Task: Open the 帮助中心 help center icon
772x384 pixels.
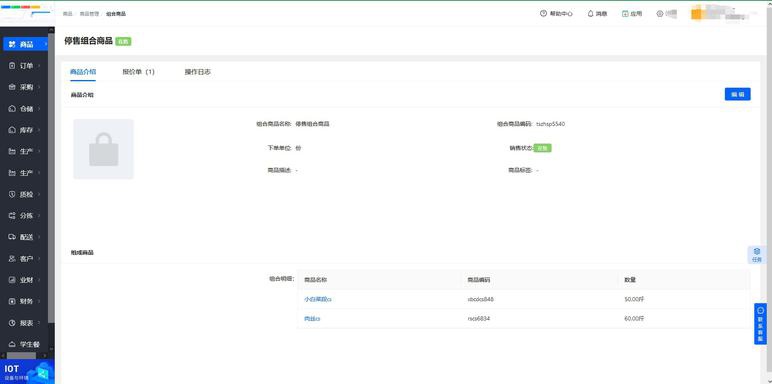Action: coord(544,14)
